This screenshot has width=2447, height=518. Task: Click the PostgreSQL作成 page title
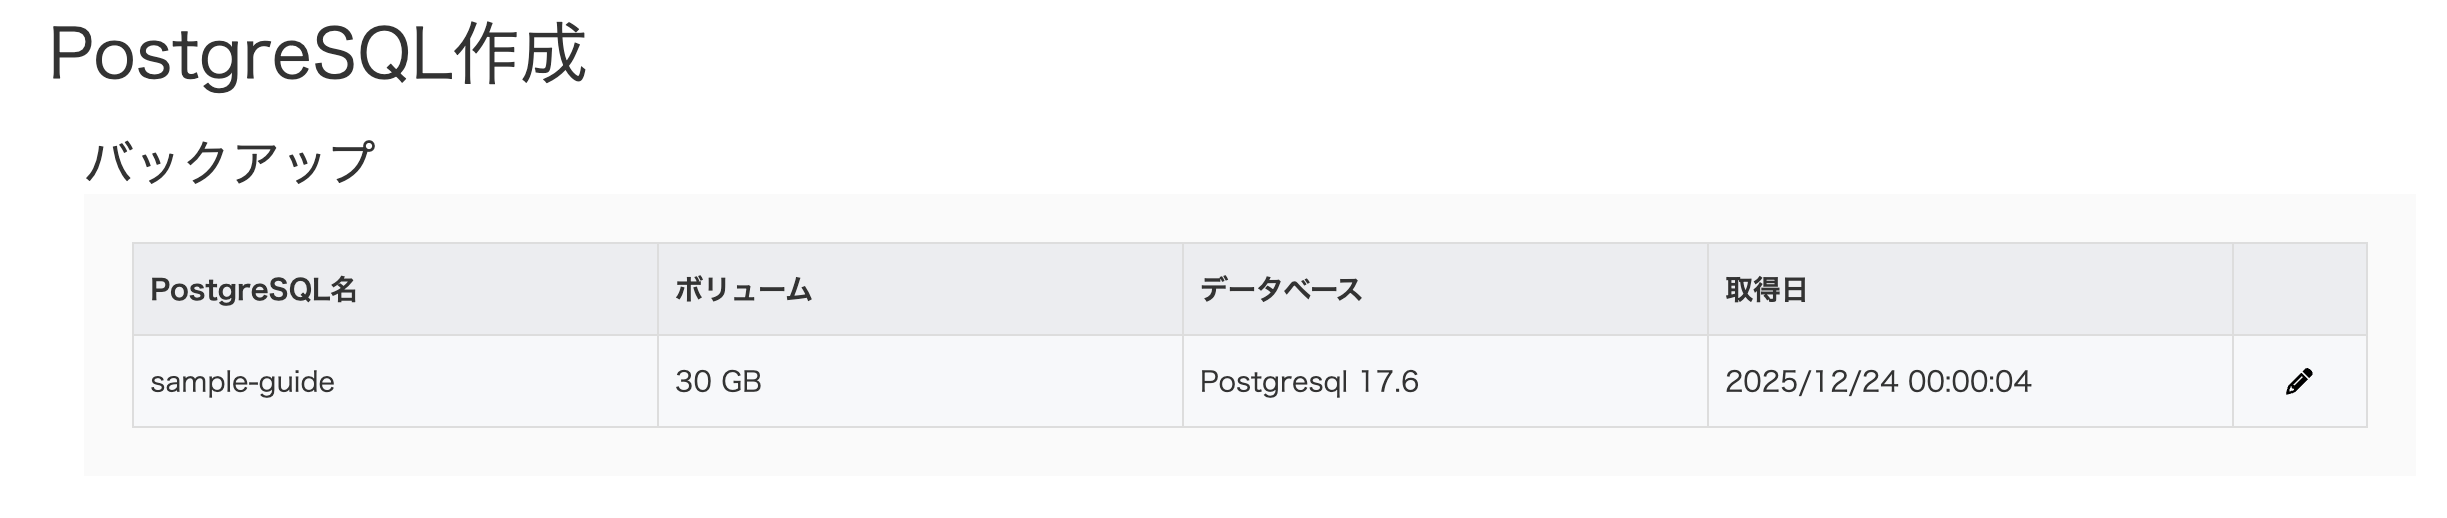pyautogui.click(x=317, y=55)
